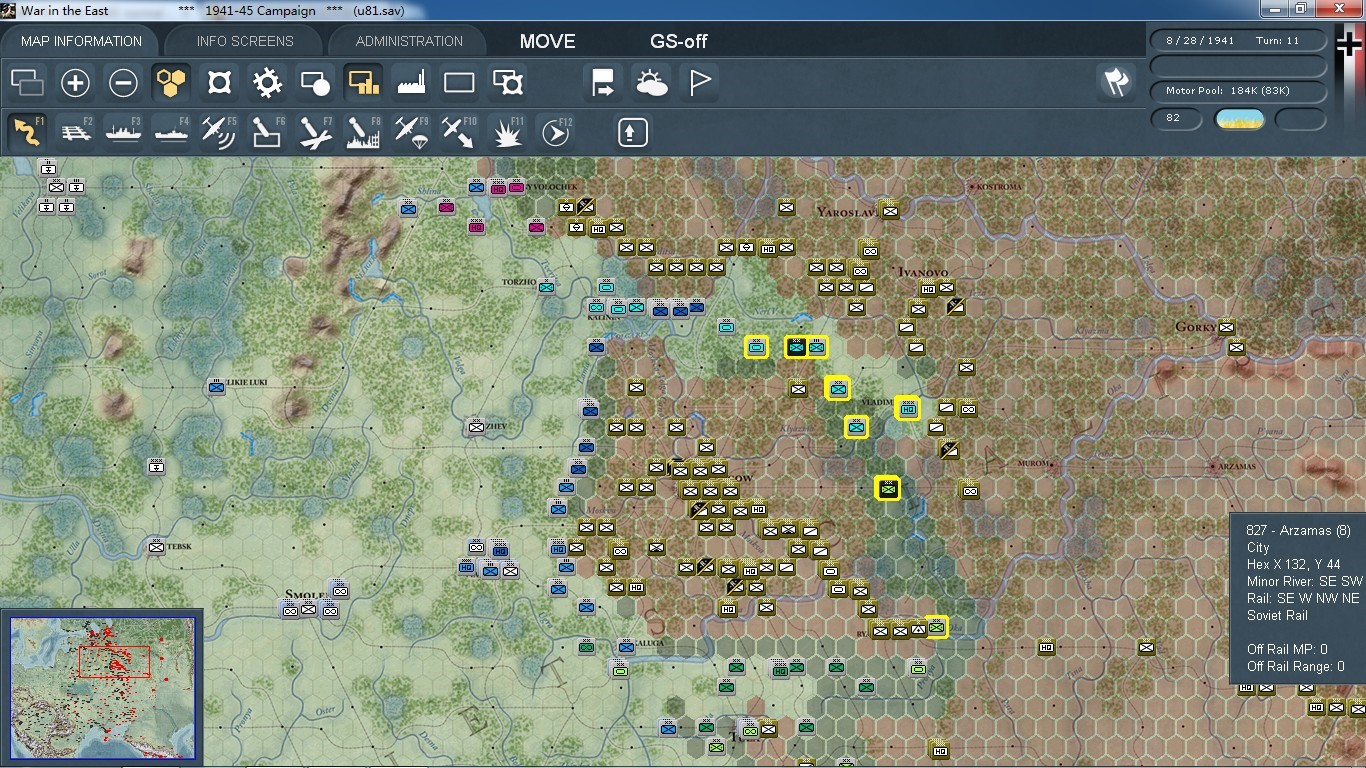Viewport: 1366px width, 768px height.
Task: Zoom in with the plus icon
Action: pyautogui.click(x=75, y=82)
